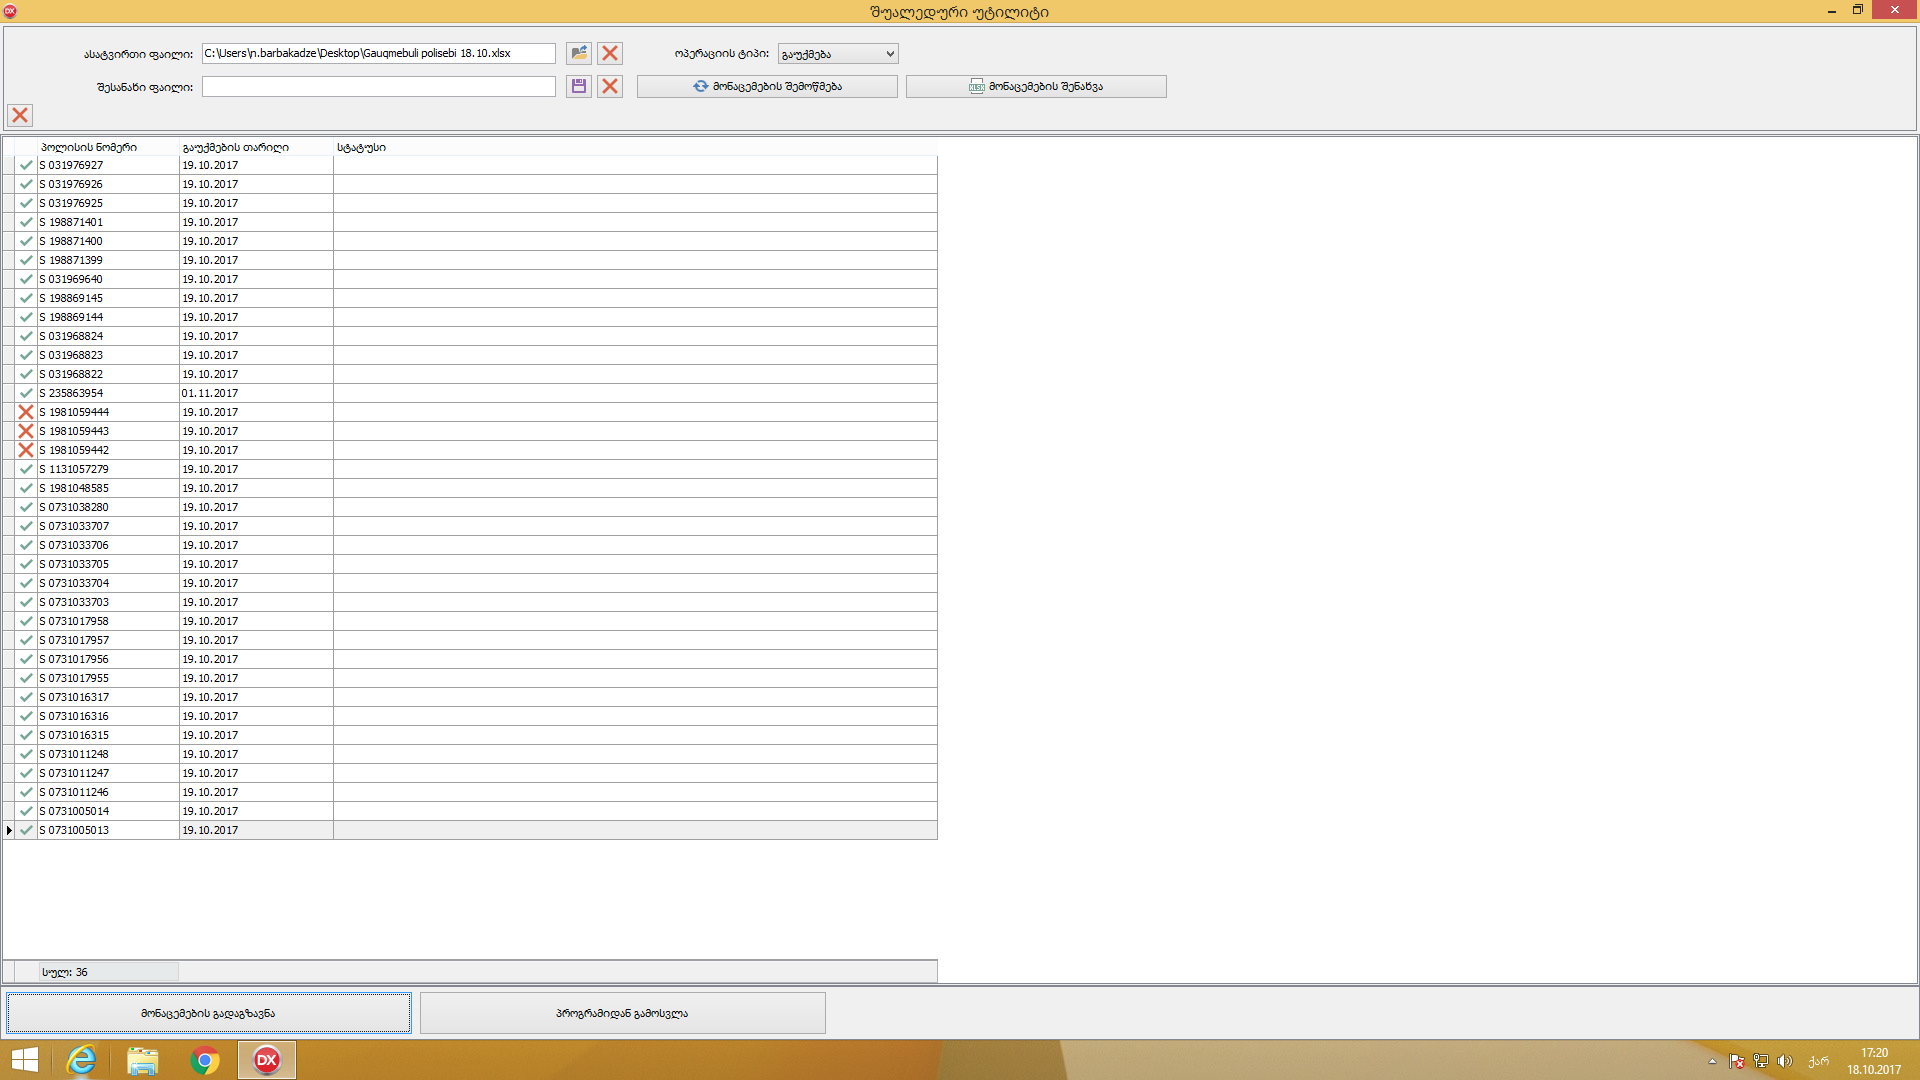Toggle the check mark for policy S 0731005013
This screenshot has height=1080, width=1920.
coord(26,830)
